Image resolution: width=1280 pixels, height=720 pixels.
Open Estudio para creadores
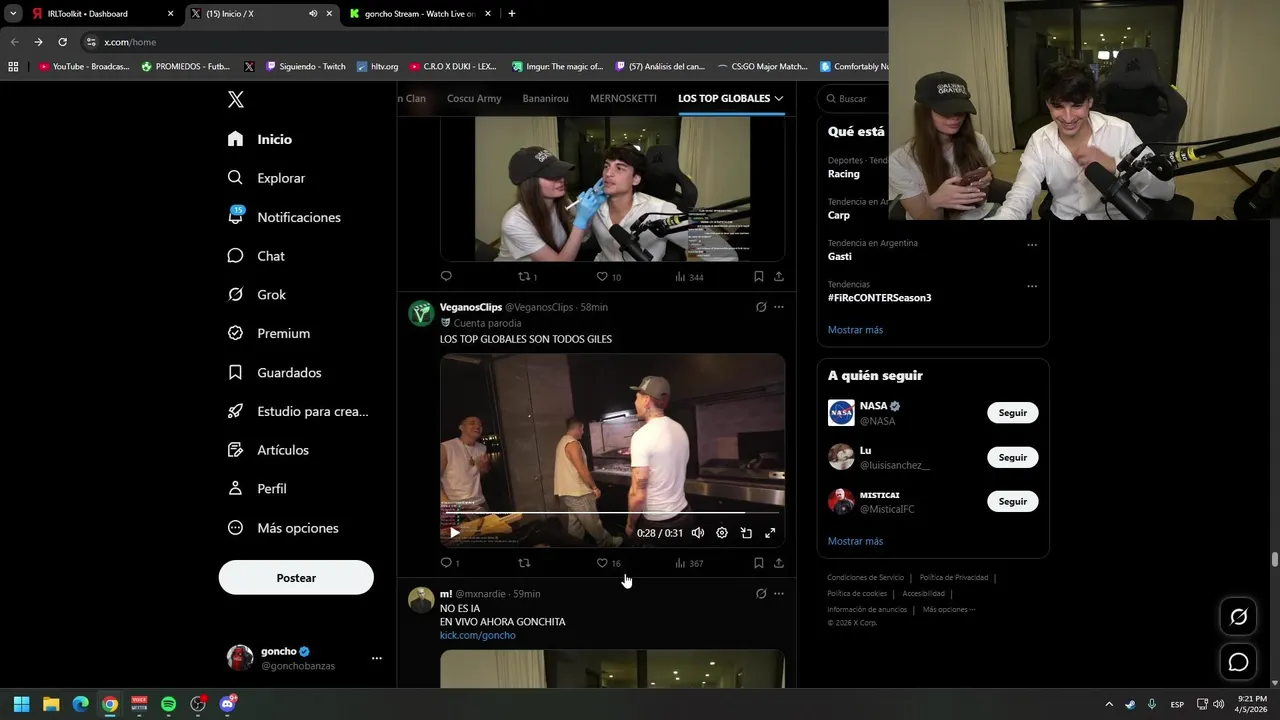click(298, 411)
